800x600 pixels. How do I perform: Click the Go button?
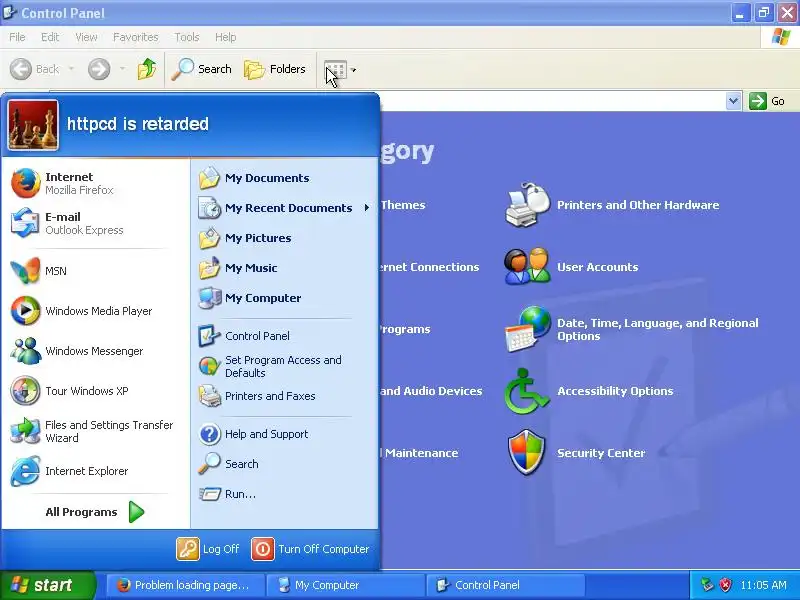point(767,101)
